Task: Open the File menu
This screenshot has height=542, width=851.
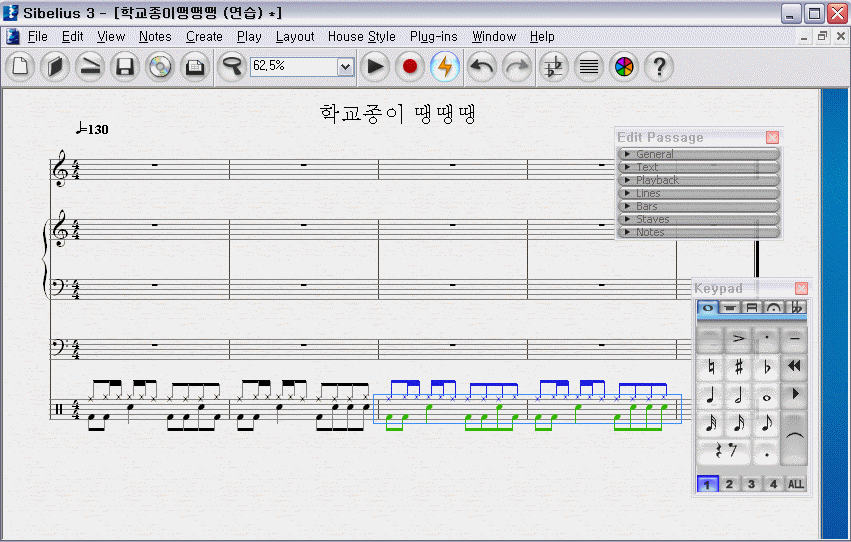Action: (37, 36)
